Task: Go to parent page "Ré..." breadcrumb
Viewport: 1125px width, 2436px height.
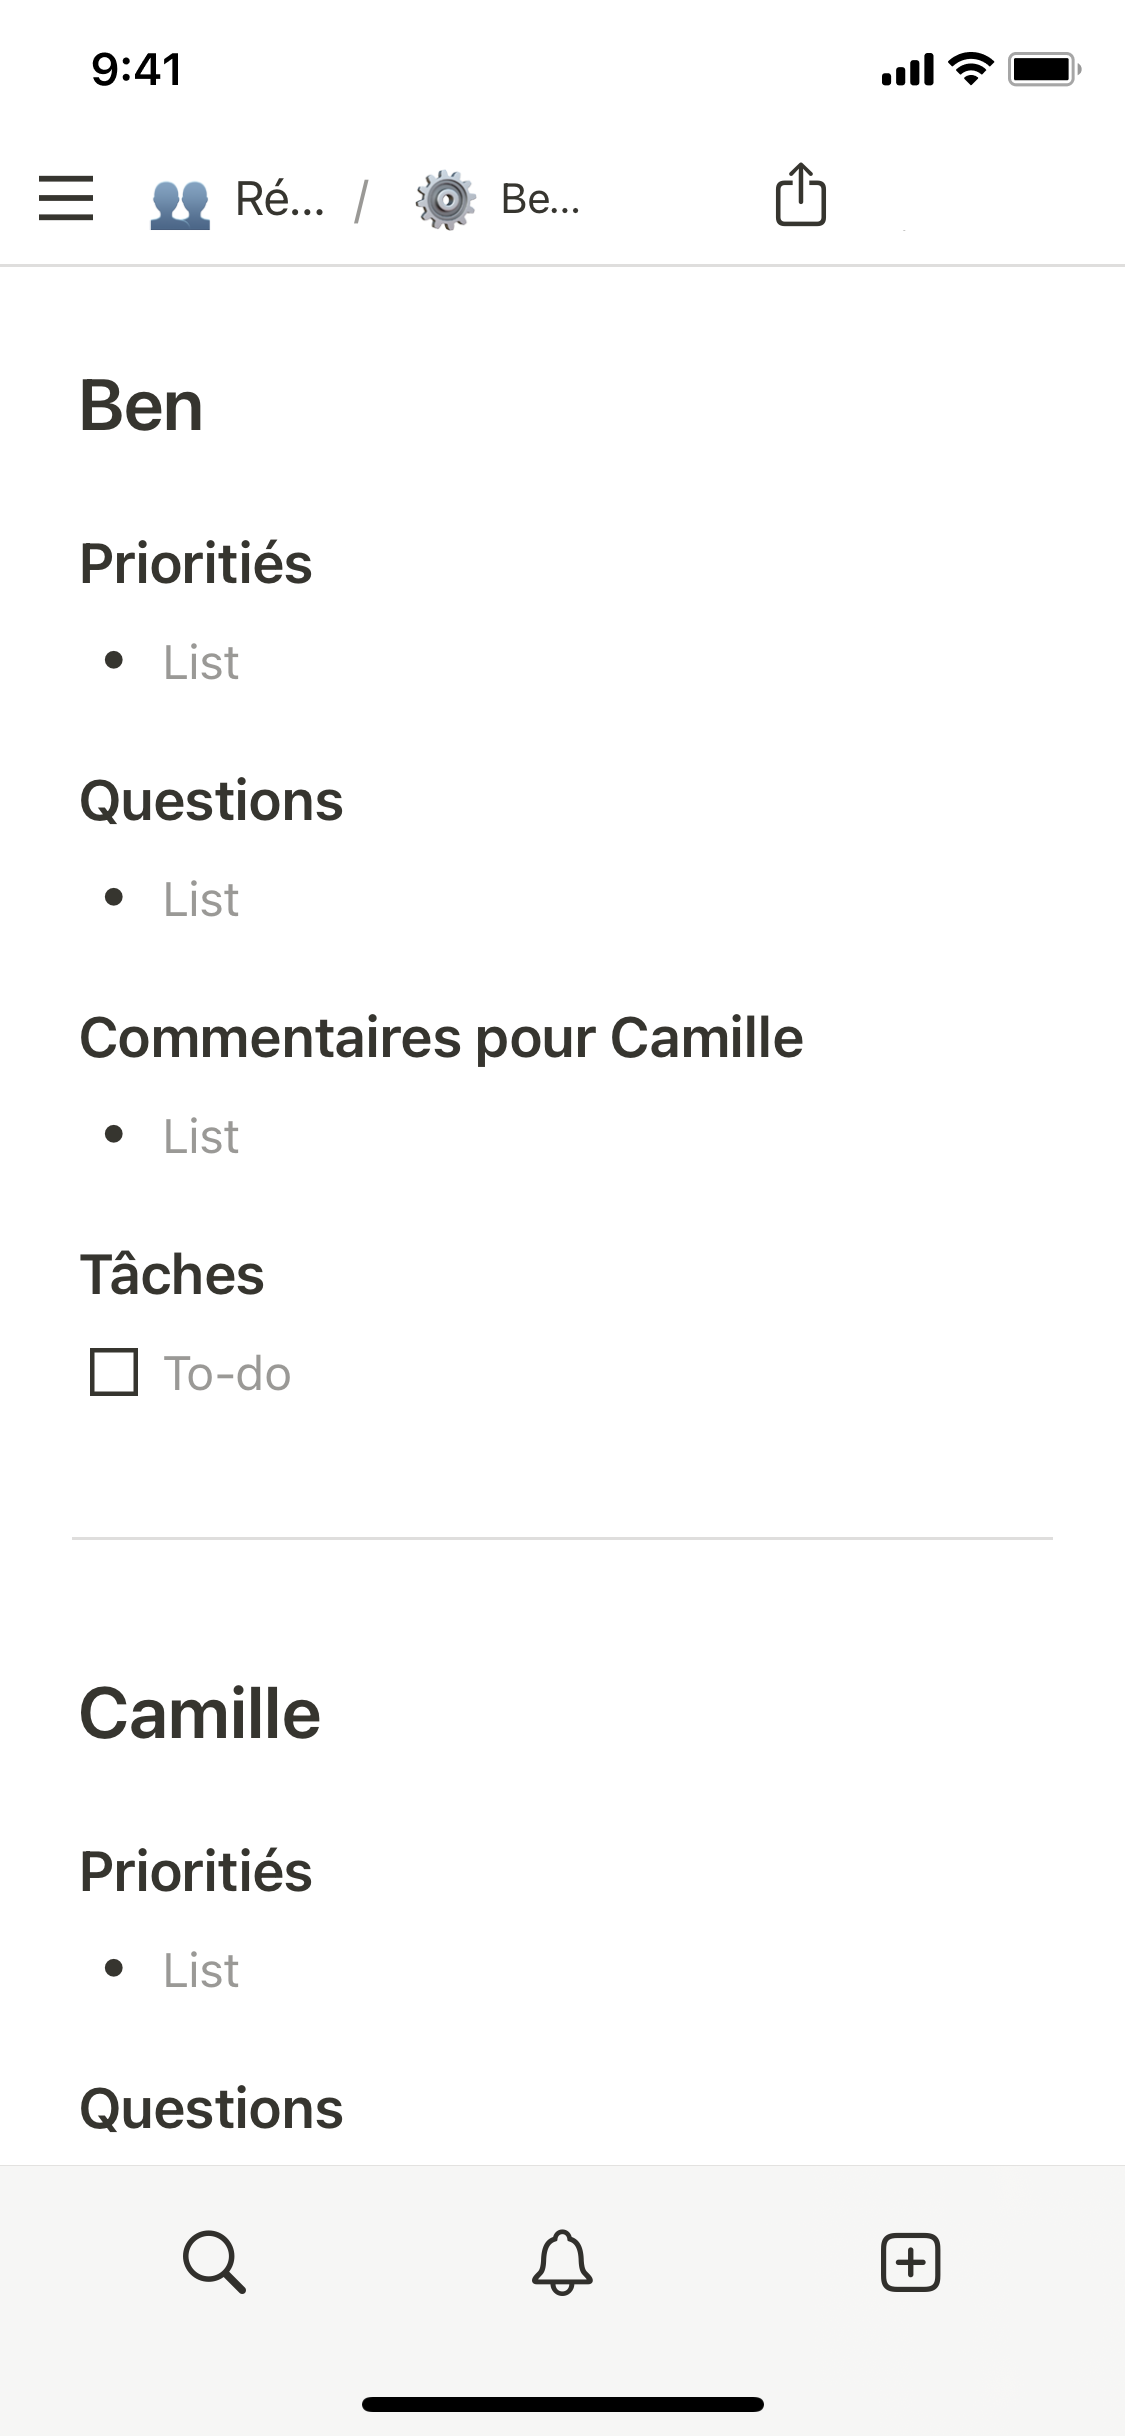Action: coord(280,200)
